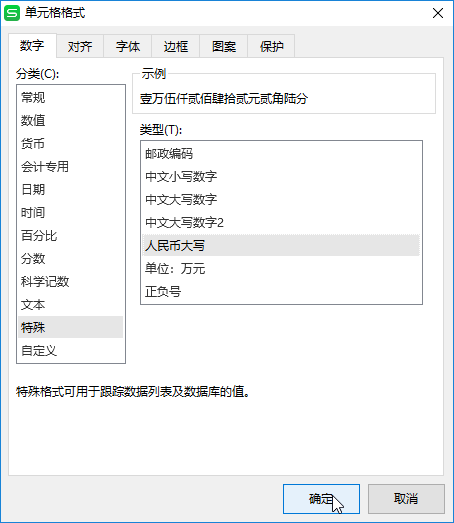Screen dimensions: 454x523
Task: Click the WPS spreadsheet logo icon
Action: [x=12, y=13]
